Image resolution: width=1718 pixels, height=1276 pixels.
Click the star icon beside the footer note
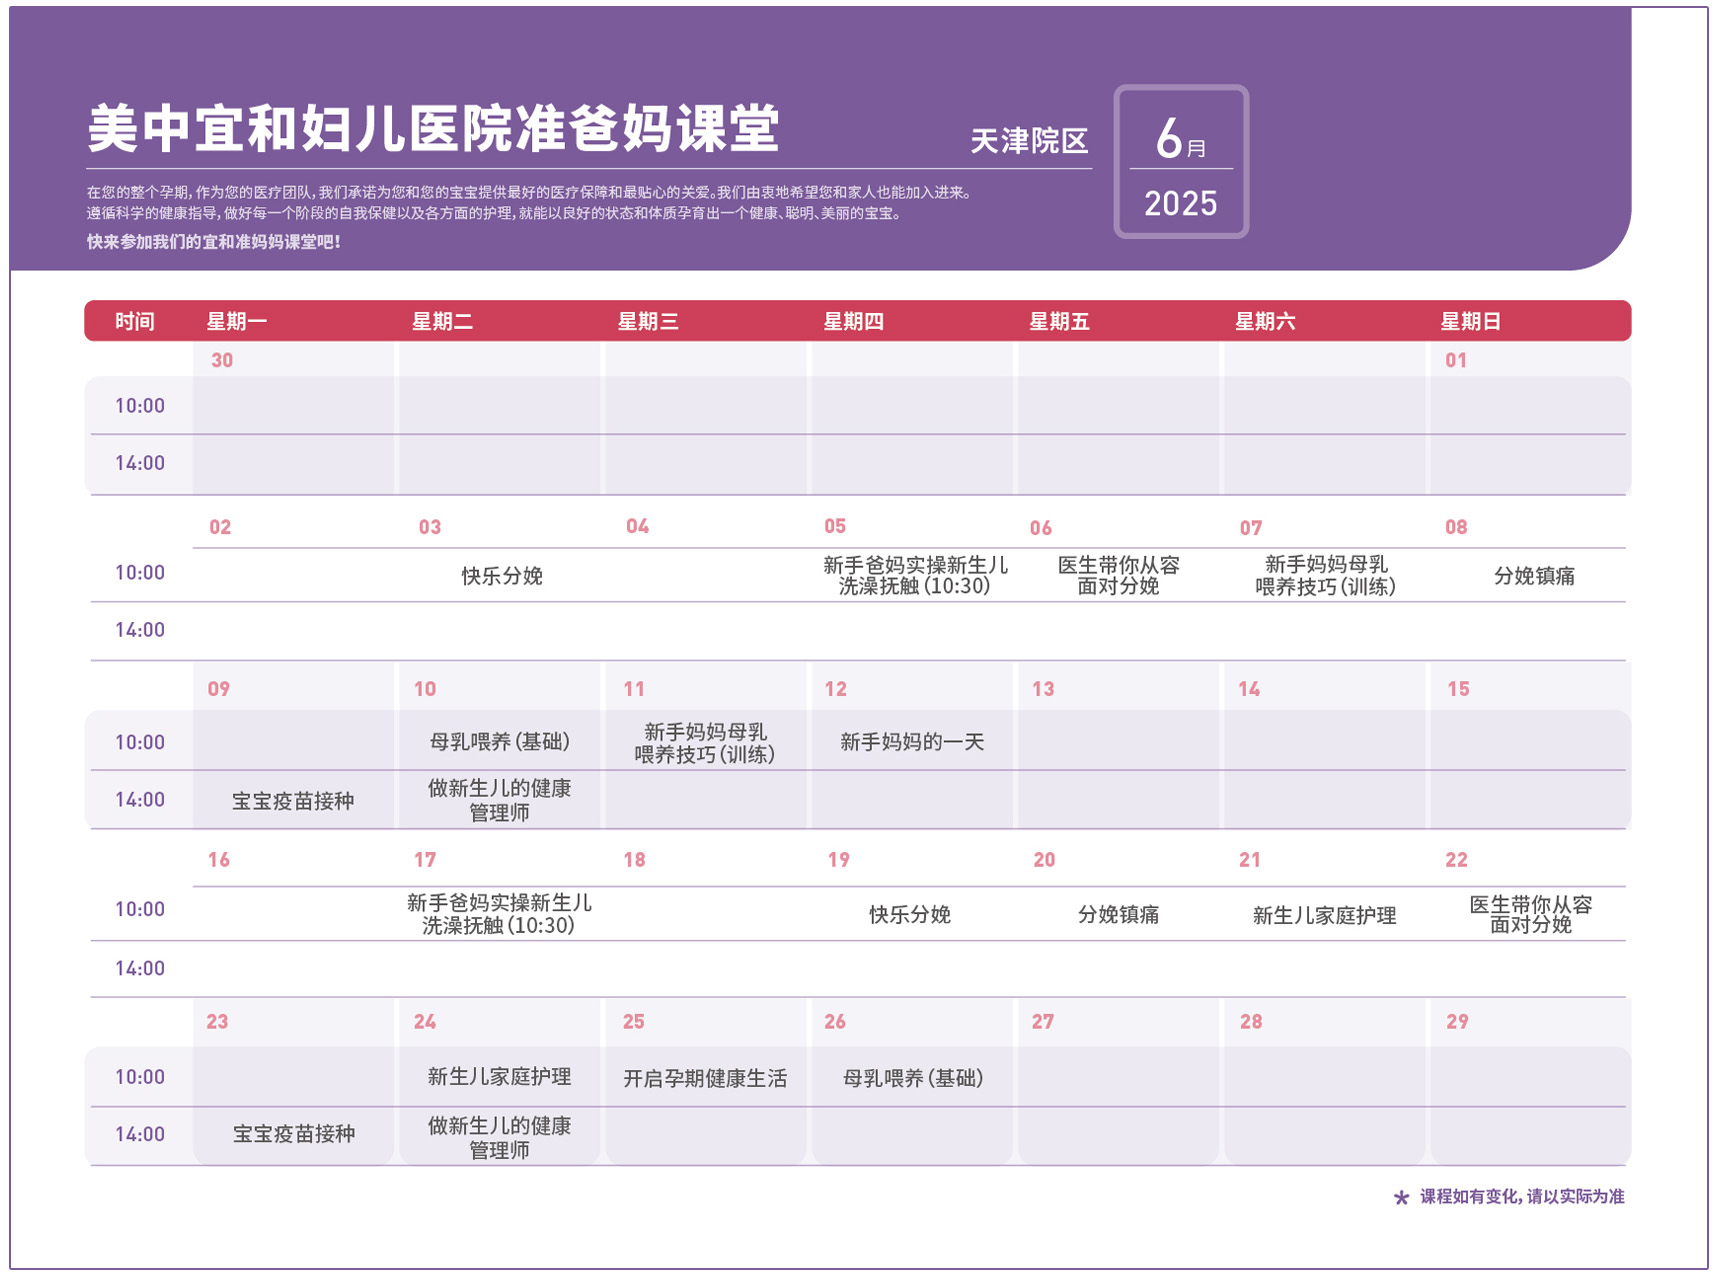[1401, 1197]
